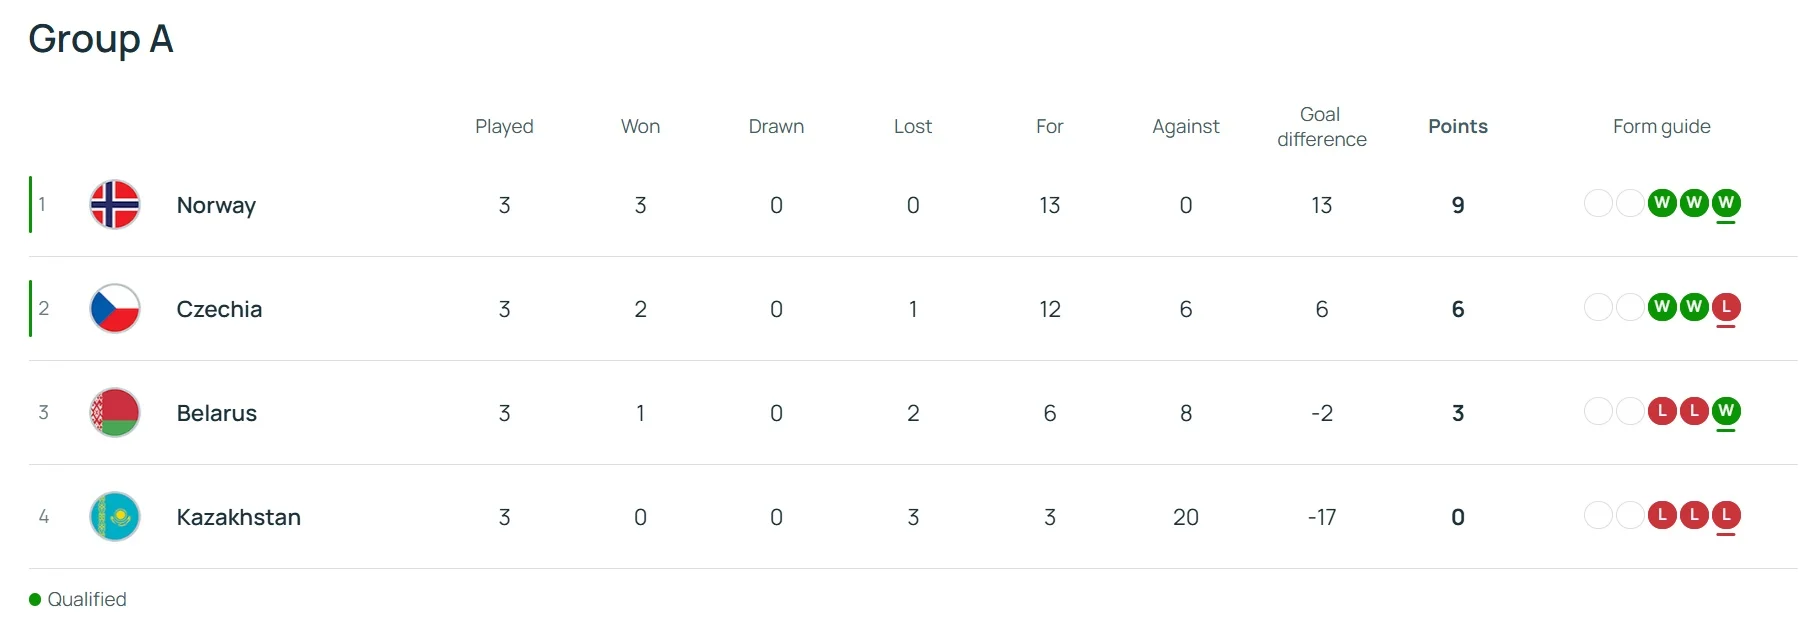Click the Form guide column header
Screen dimensions: 1815x624
(x=1661, y=126)
